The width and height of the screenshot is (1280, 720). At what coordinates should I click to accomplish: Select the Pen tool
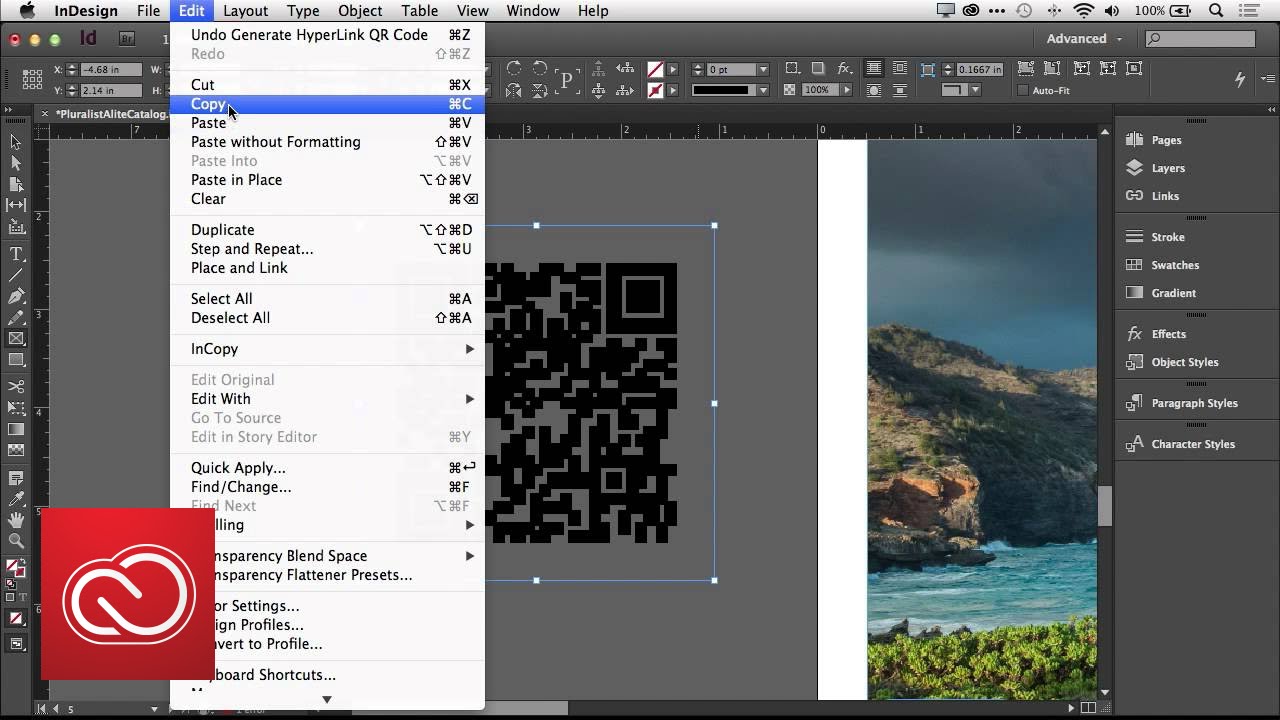[x=16, y=297]
